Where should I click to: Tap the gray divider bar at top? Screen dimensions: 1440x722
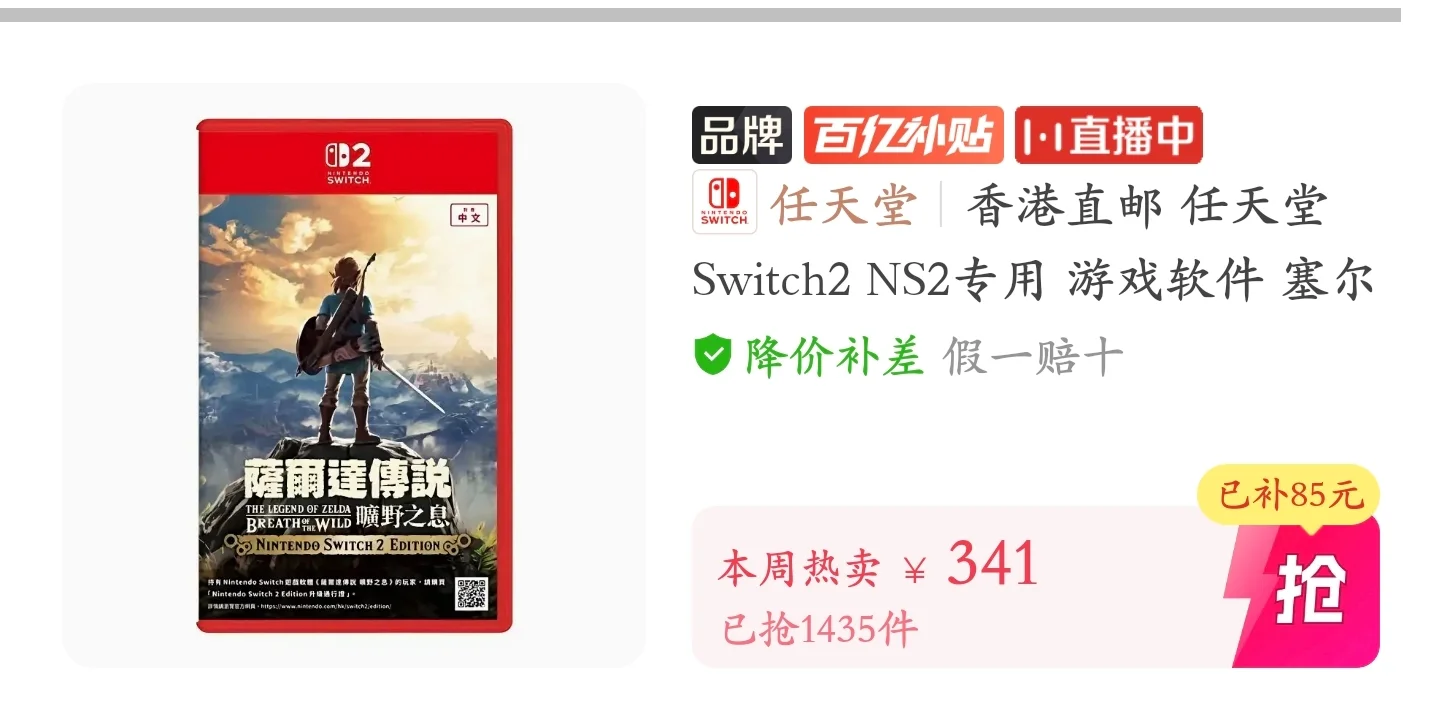(x=700, y=15)
